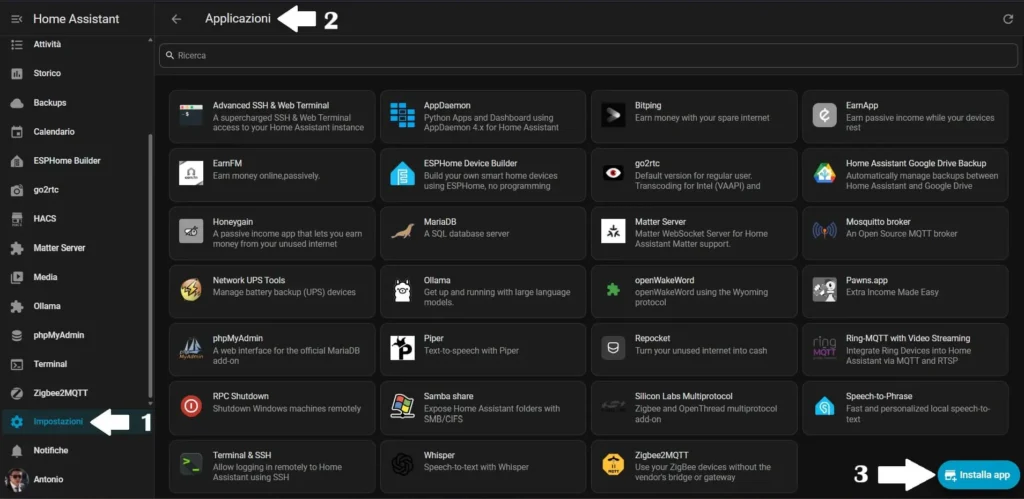Open the Whisper add-on icon
Viewport: 1024px width, 499px height.
tap(402, 464)
